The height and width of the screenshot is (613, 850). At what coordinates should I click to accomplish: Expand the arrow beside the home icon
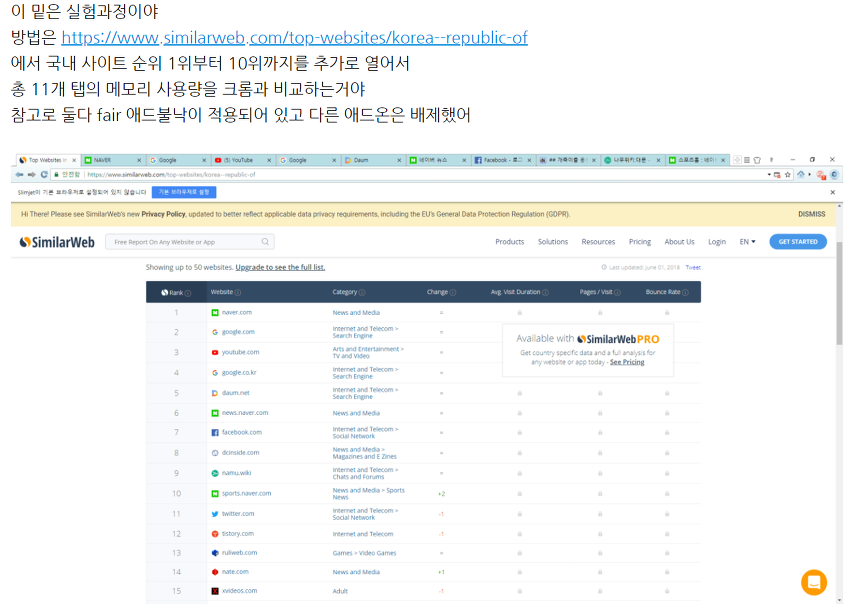coord(809,175)
